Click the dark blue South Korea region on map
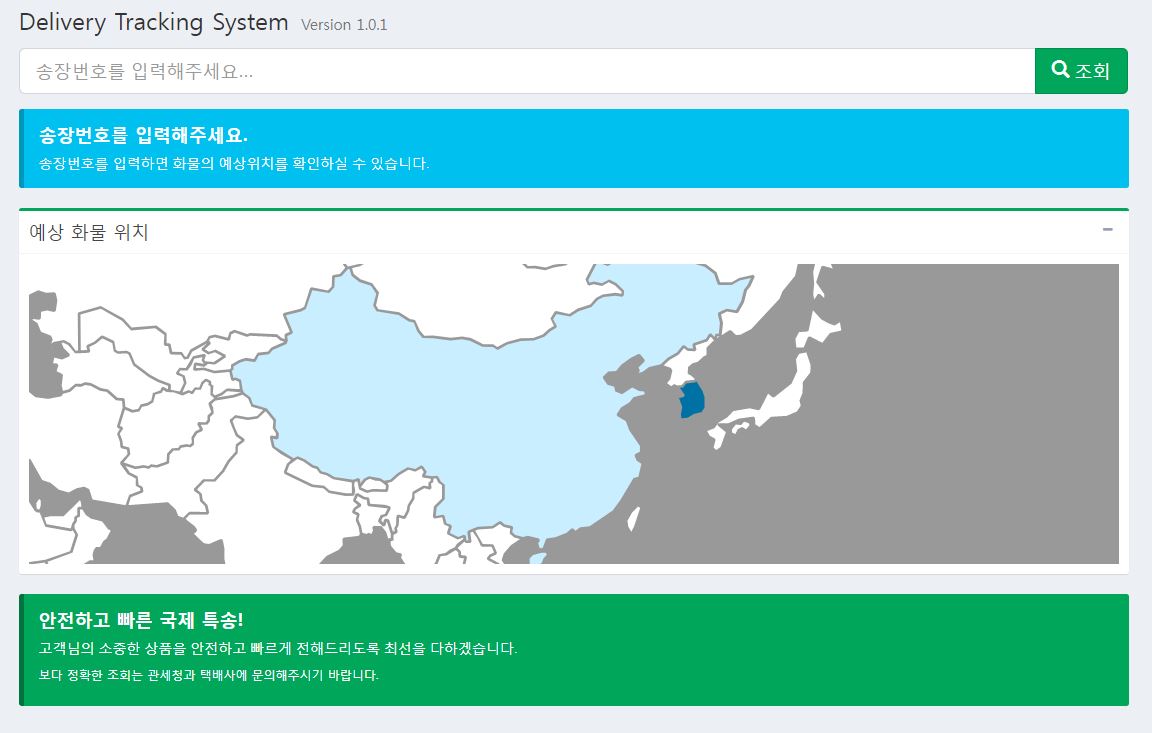The height and width of the screenshot is (733, 1152). tap(692, 400)
